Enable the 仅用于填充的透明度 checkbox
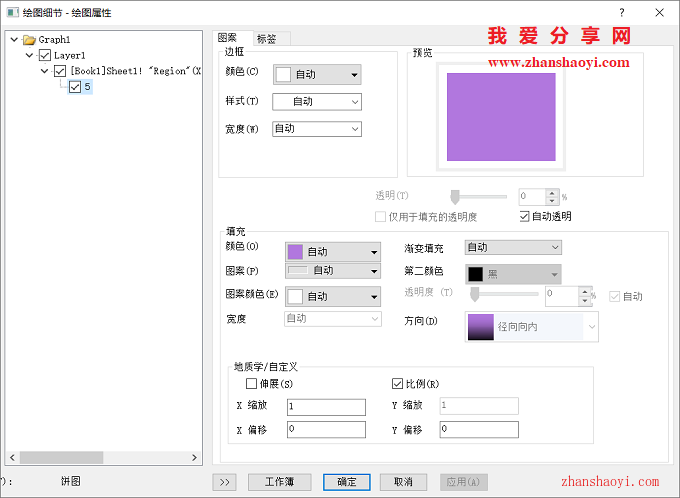This screenshot has width=680, height=498. 380,216
